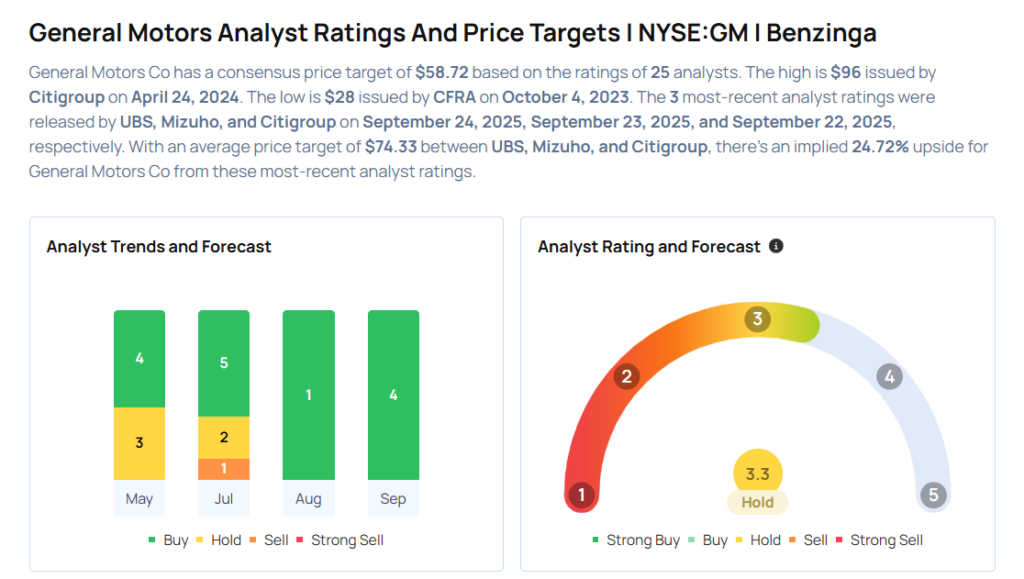Screen dimensions: 1024x579
Task: Click the Hold rating badge under the score
Action: 757,502
